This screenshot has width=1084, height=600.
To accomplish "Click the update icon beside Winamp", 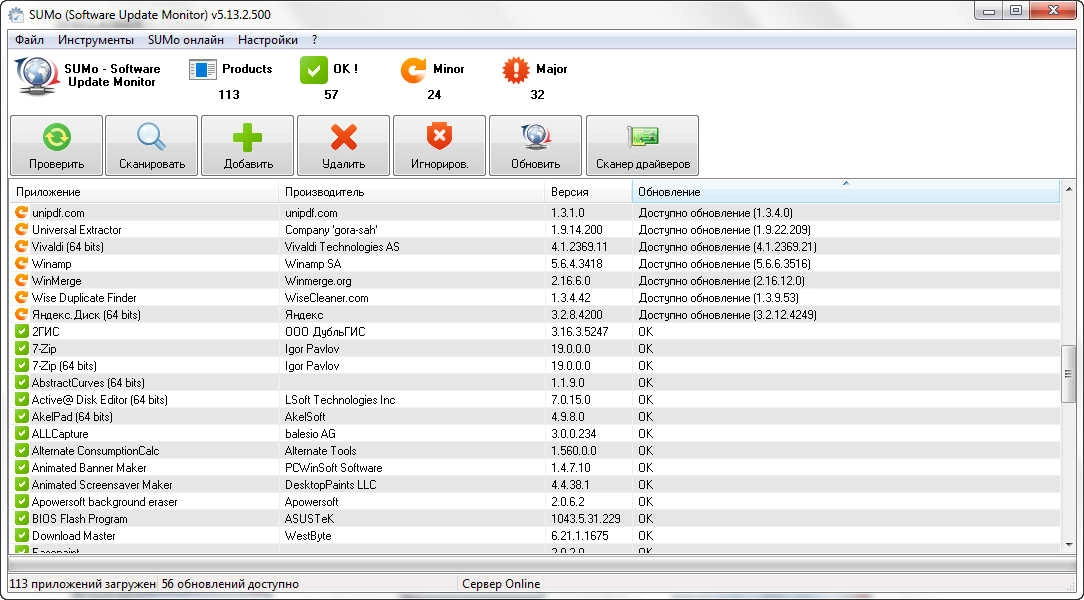I will (21, 263).
